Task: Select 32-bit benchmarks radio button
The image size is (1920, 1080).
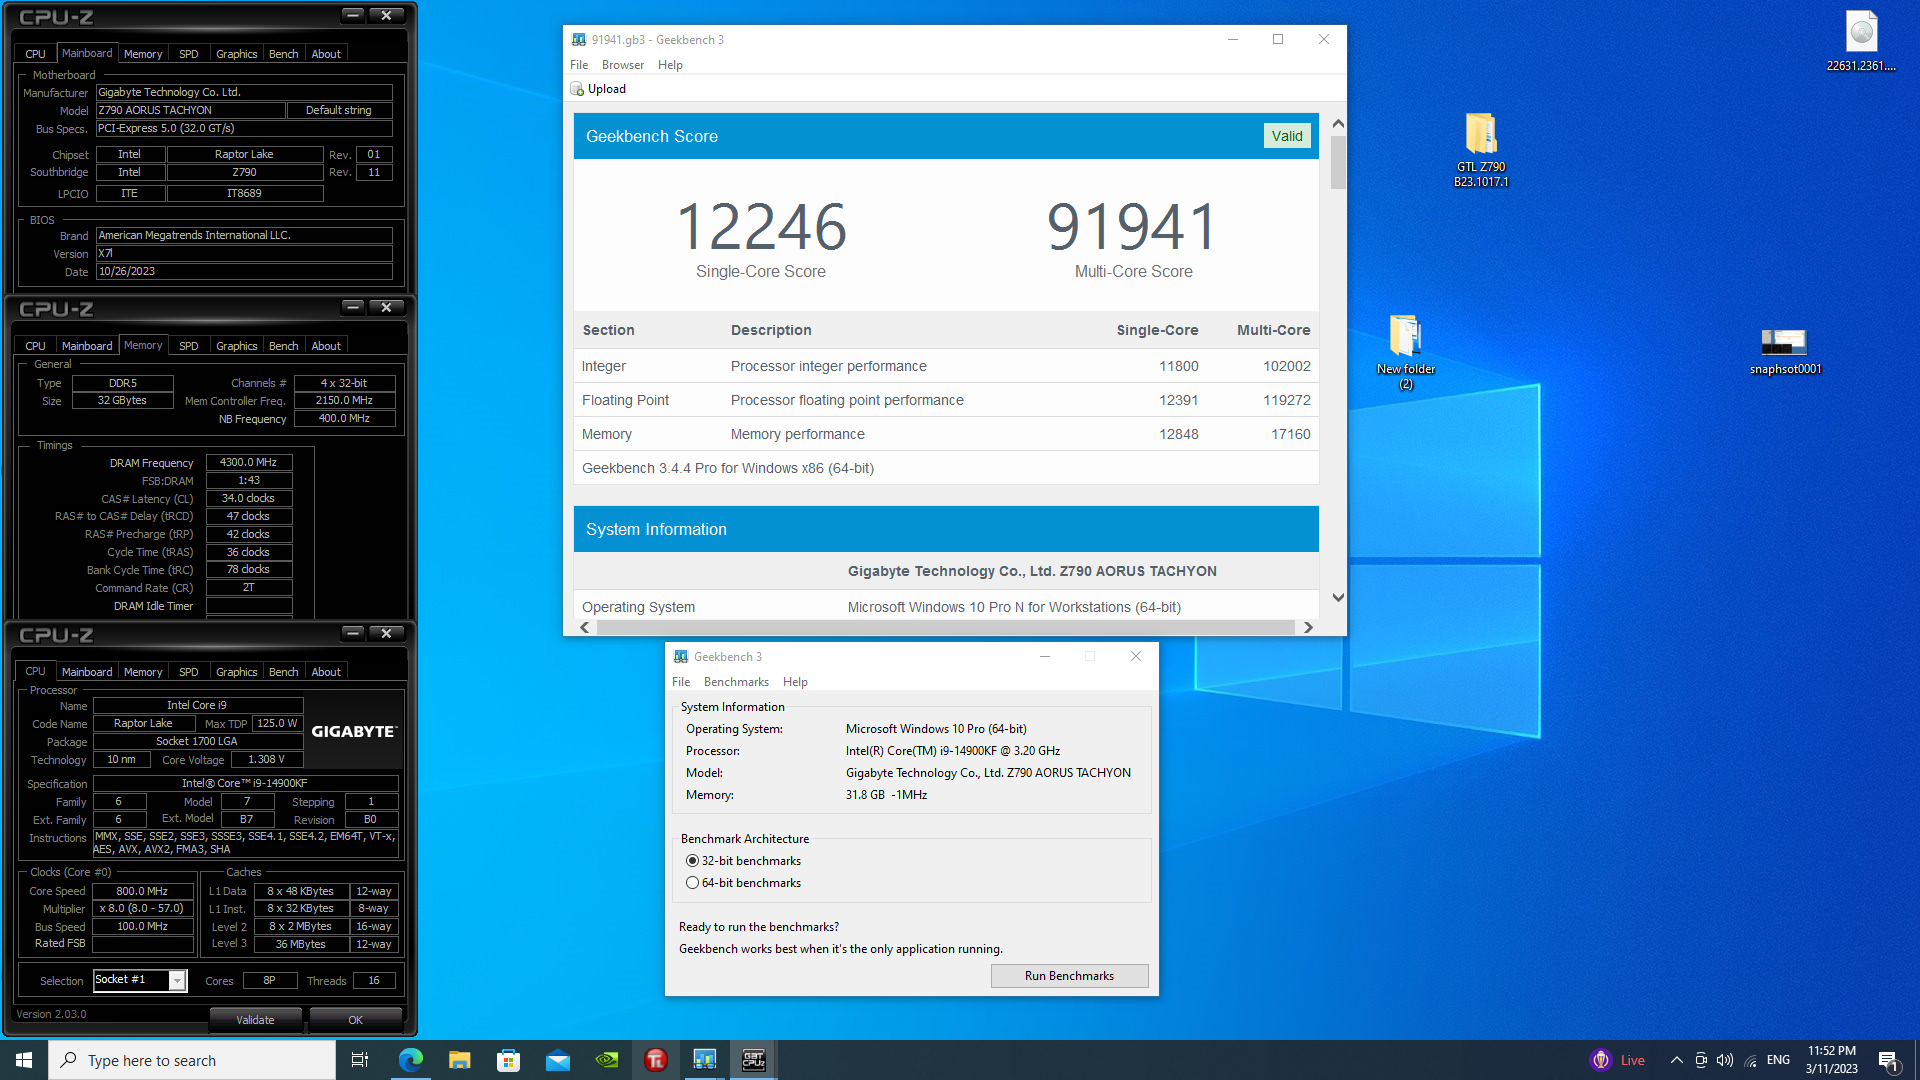Action: coord(692,861)
